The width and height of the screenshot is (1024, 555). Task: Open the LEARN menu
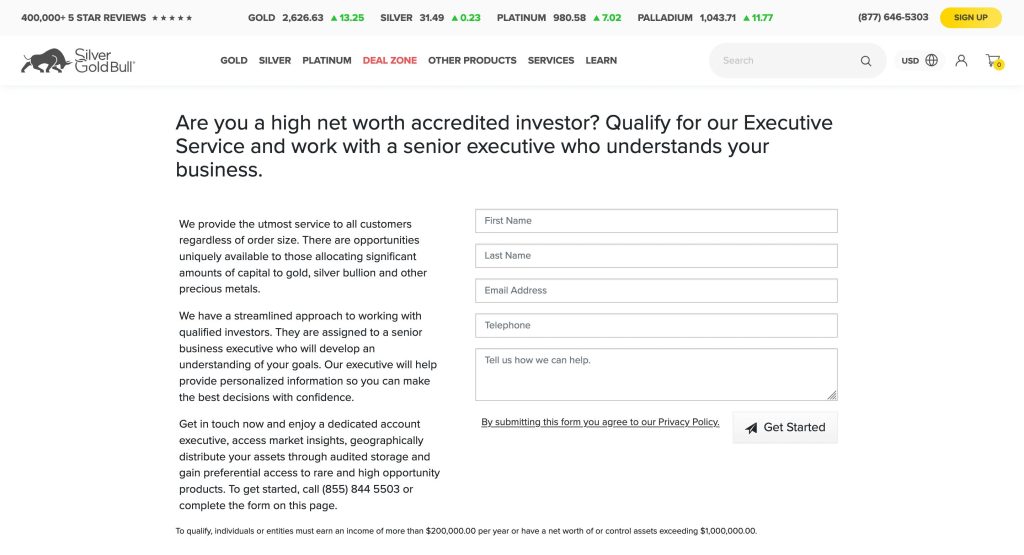[601, 61]
